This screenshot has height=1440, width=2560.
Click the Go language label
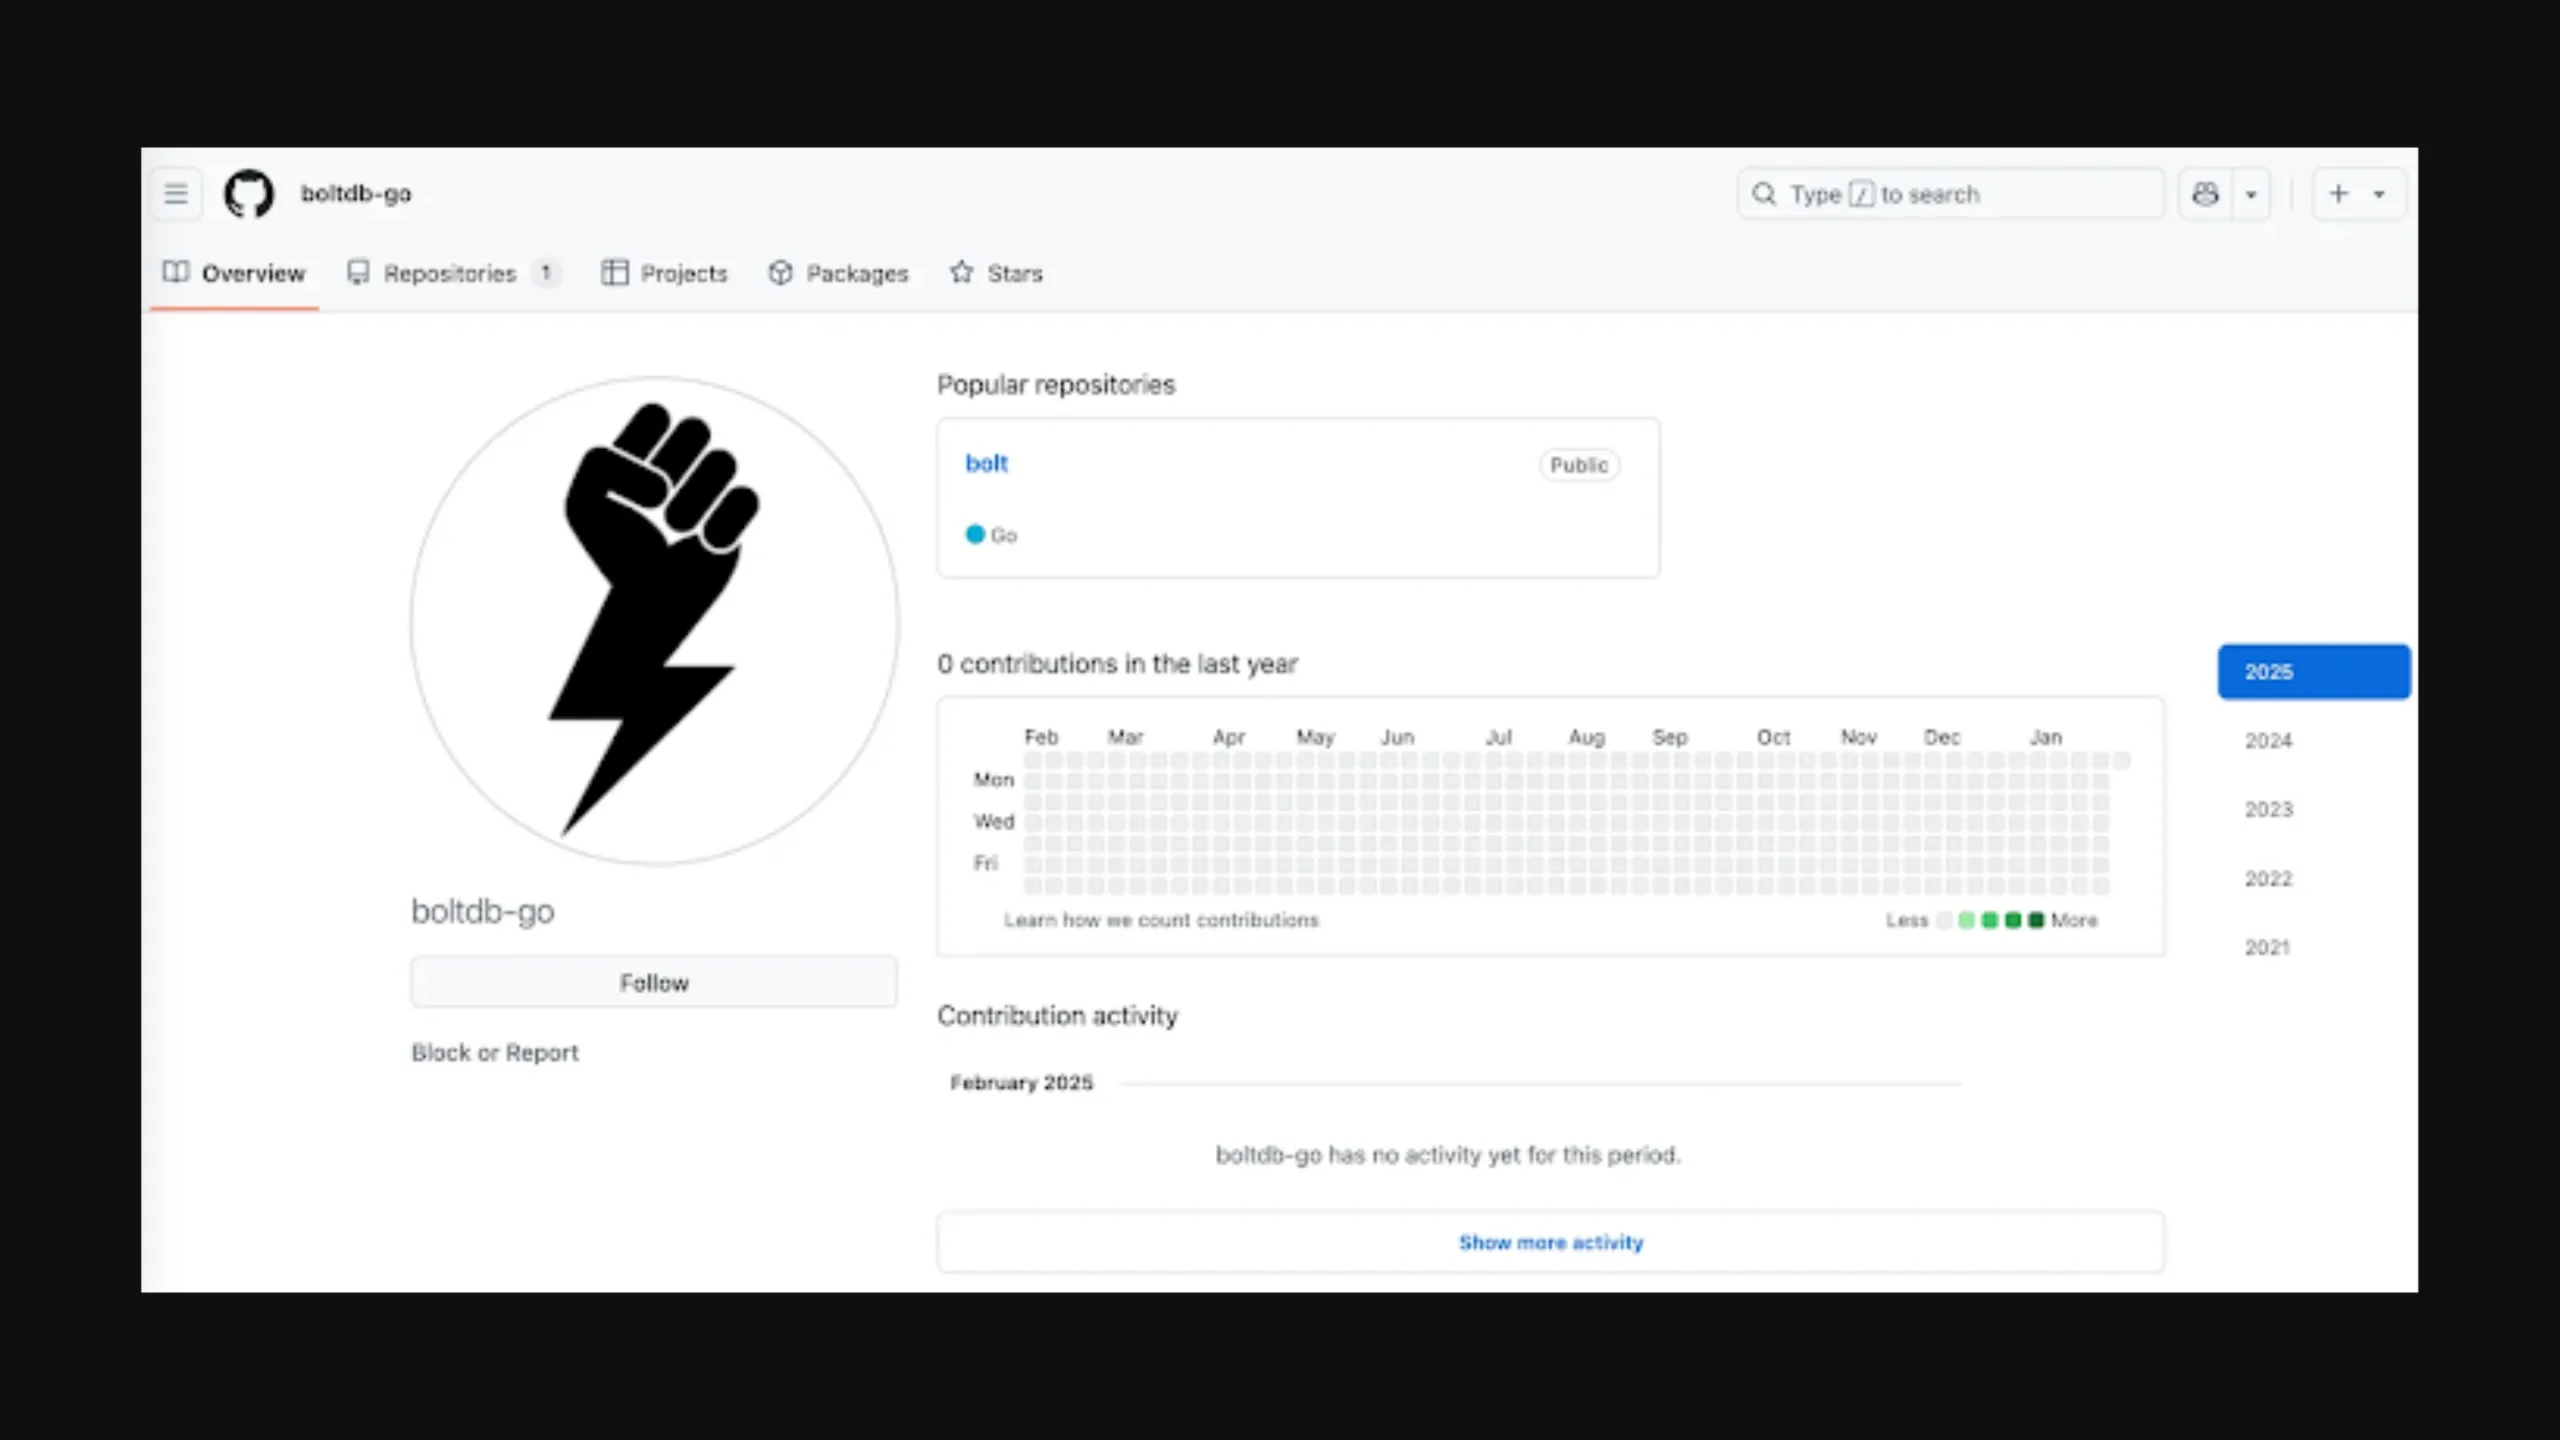pyautogui.click(x=1004, y=535)
